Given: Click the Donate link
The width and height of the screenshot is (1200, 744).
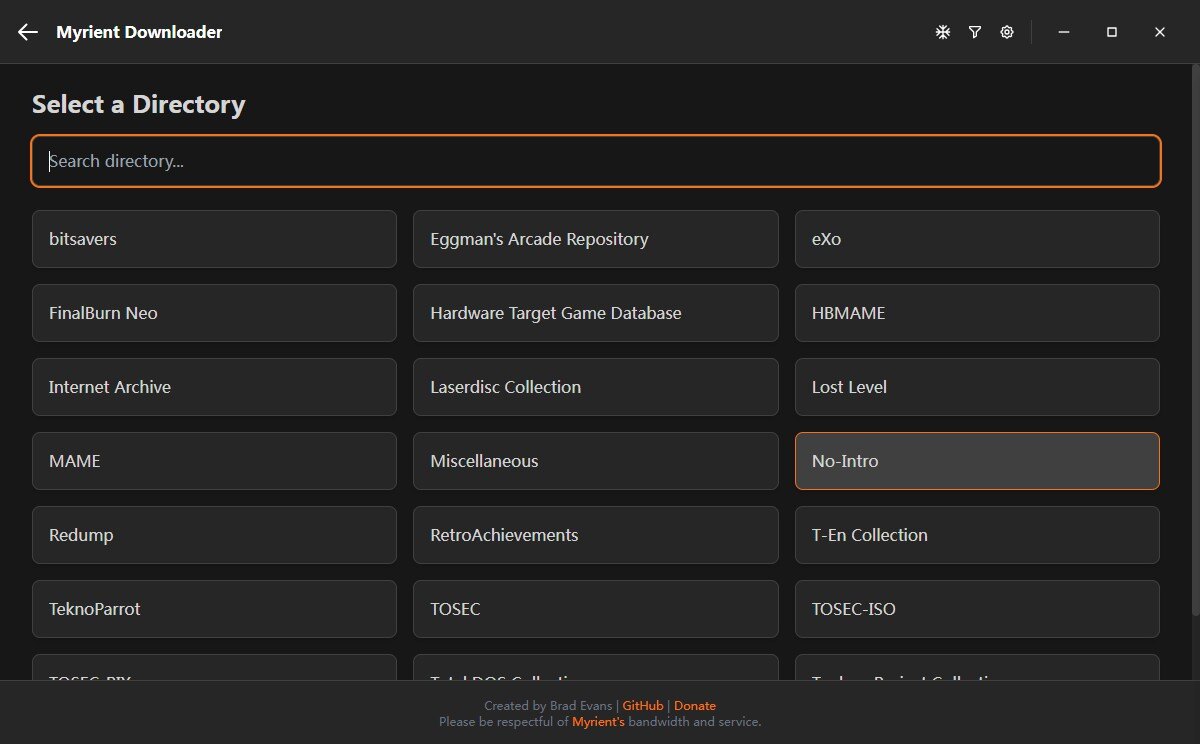Looking at the screenshot, I should tap(695, 706).
